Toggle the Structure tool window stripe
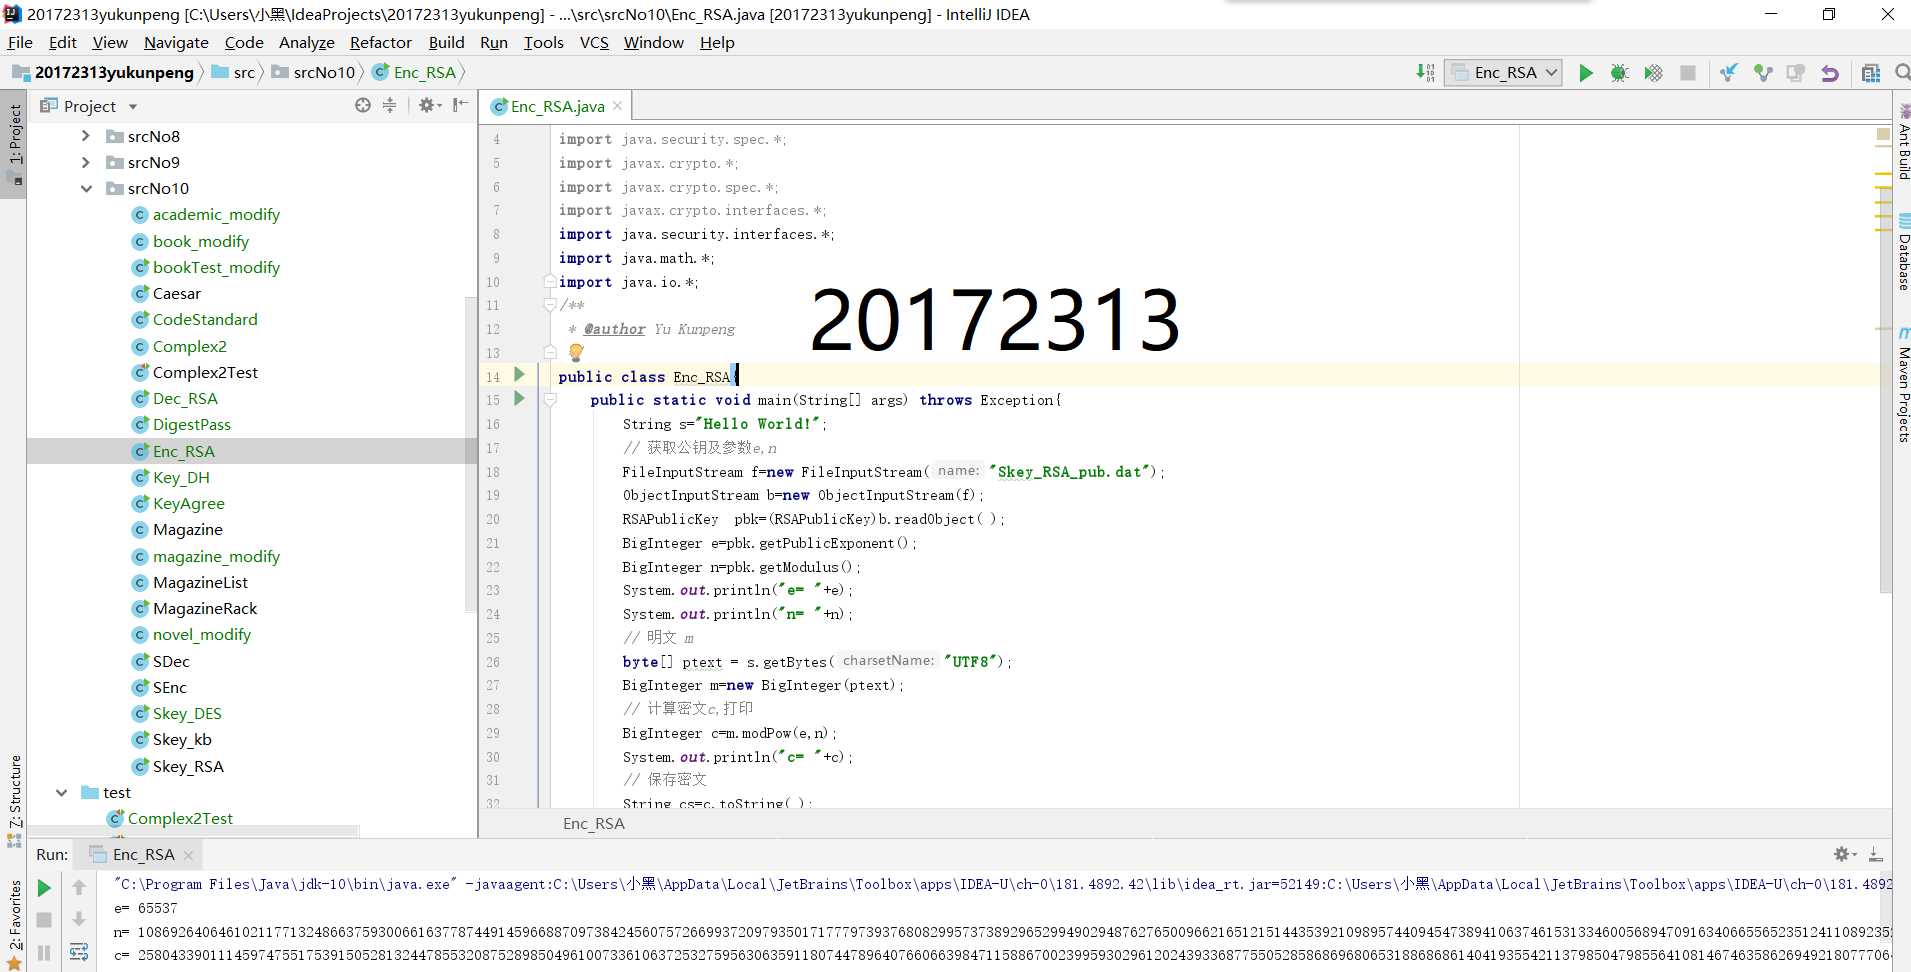The width and height of the screenshot is (1911, 972). [x=14, y=801]
